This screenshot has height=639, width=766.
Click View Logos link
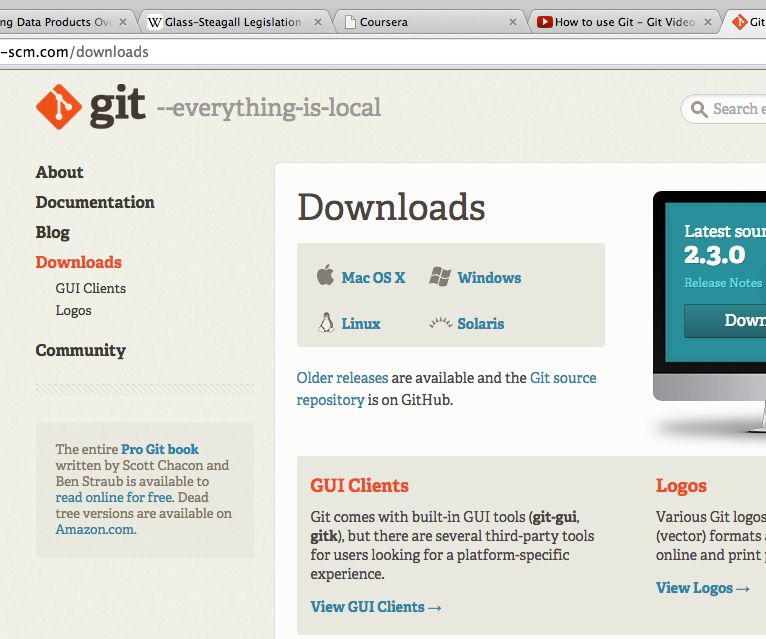(702, 588)
